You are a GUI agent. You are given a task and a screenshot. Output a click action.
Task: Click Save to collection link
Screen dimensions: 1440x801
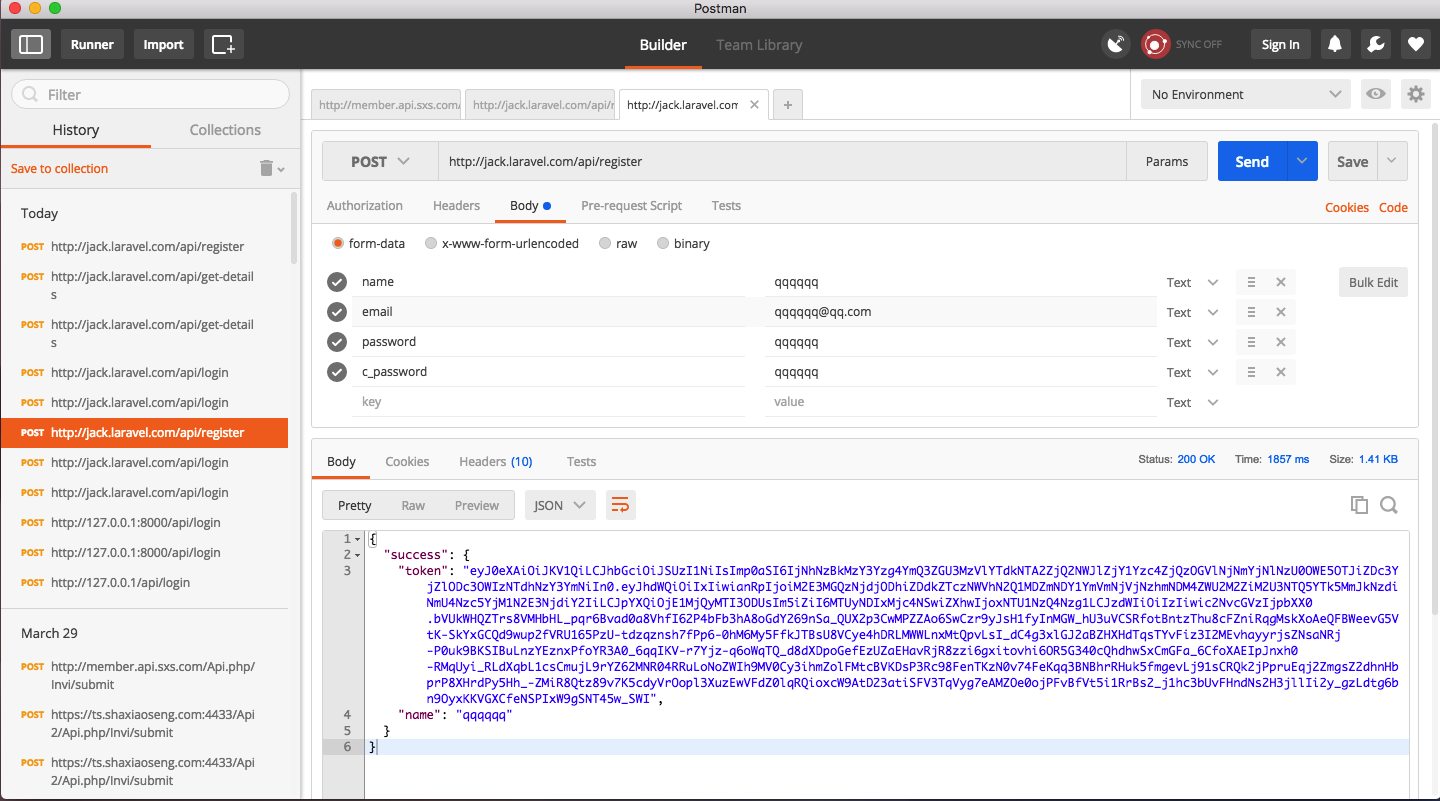pyautogui.click(x=59, y=168)
